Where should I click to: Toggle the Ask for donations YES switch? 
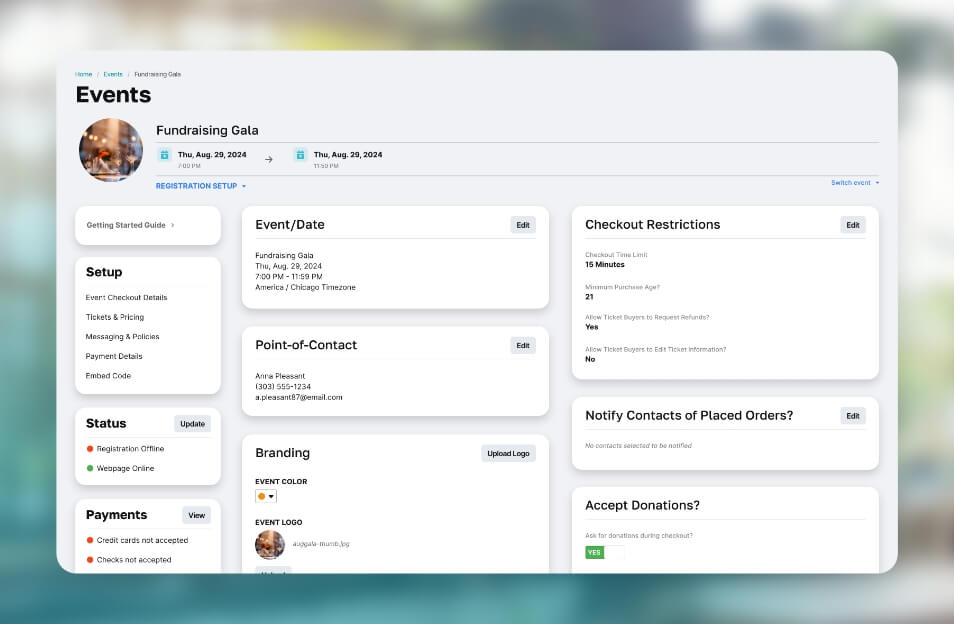(x=604, y=552)
